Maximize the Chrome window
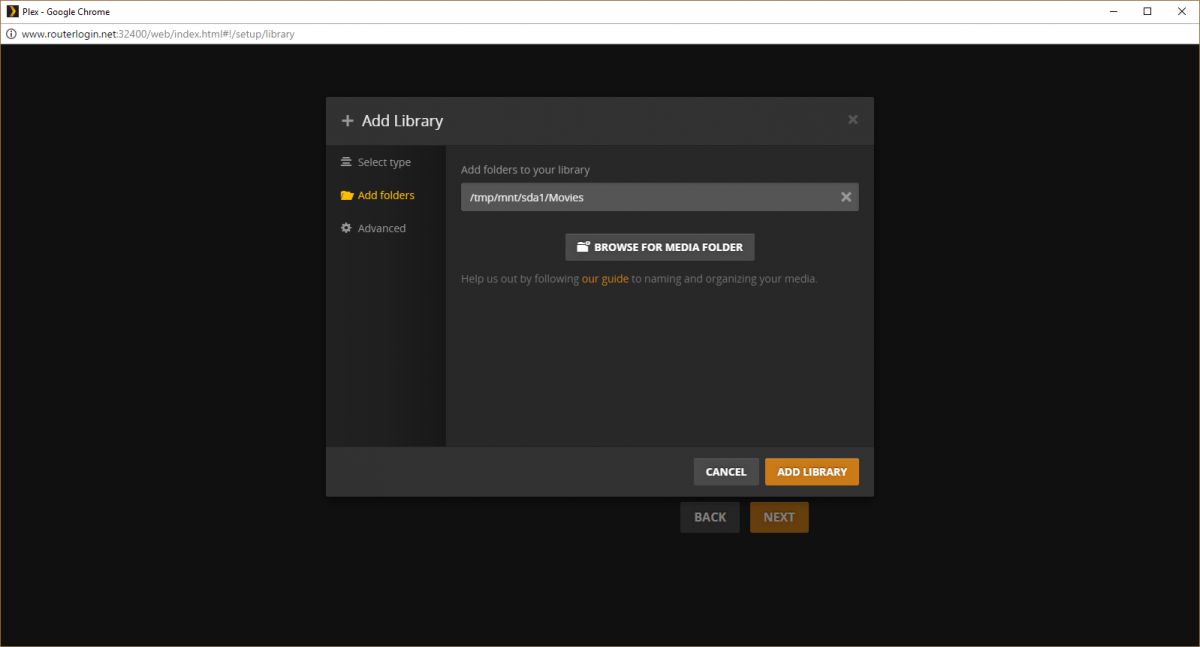The height and width of the screenshot is (647, 1200). pyautogui.click(x=1147, y=11)
